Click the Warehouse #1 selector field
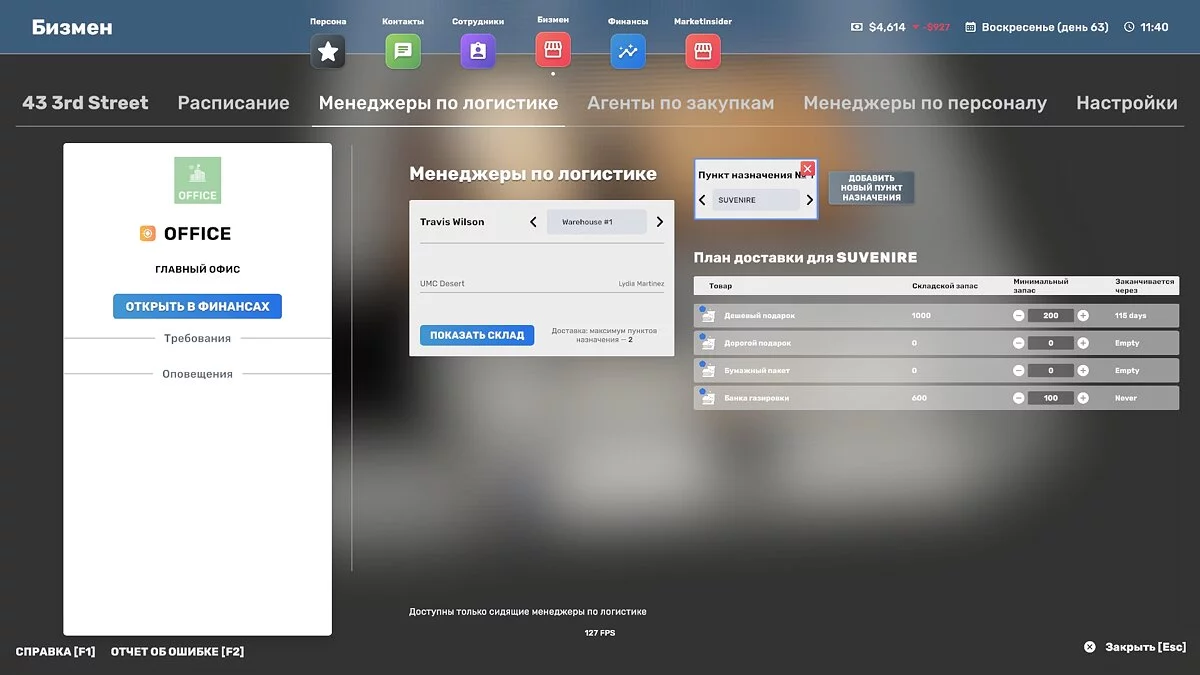This screenshot has height=675, width=1200. (x=597, y=222)
